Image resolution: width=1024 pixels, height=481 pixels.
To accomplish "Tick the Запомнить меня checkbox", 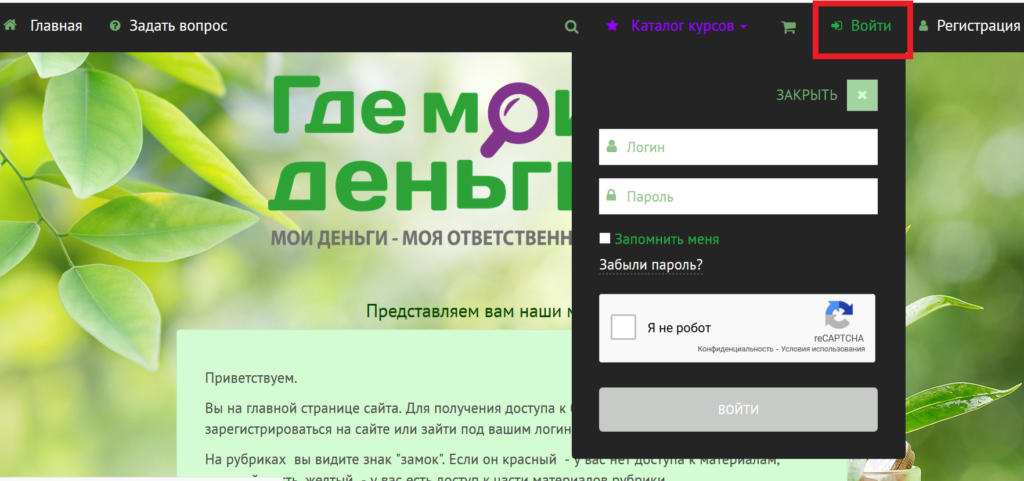I will [x=605, y=238].
